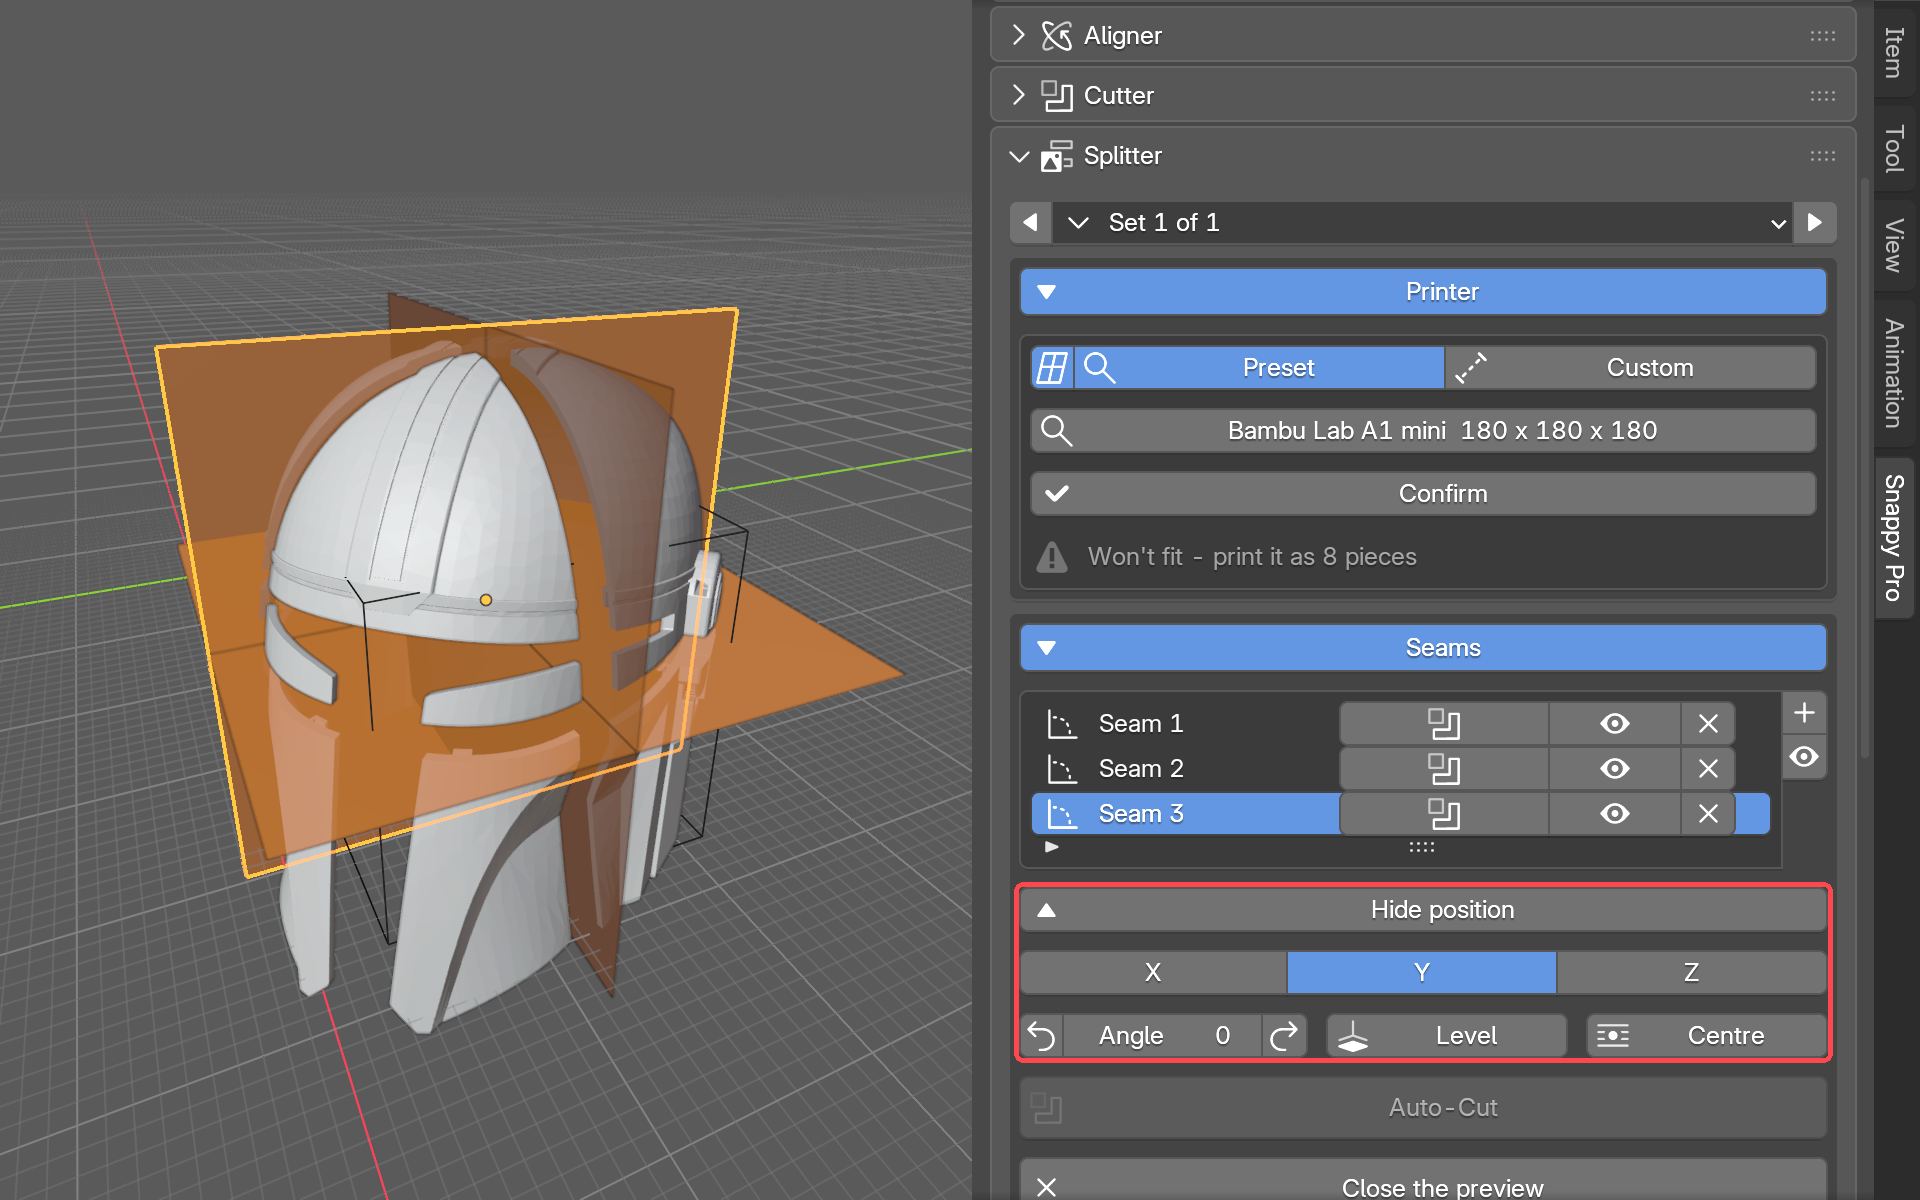Delete Seam 2 with the X

(1708, 769)
